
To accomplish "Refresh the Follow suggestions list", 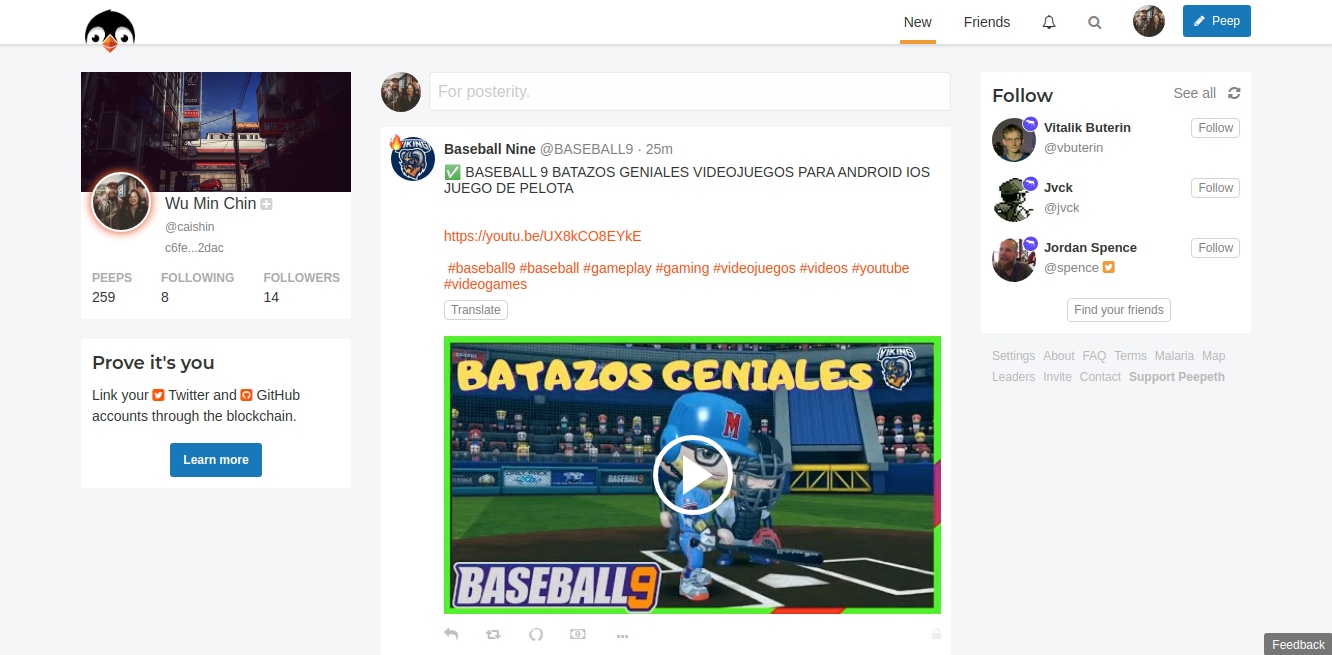I will (x=1234, y=93).
